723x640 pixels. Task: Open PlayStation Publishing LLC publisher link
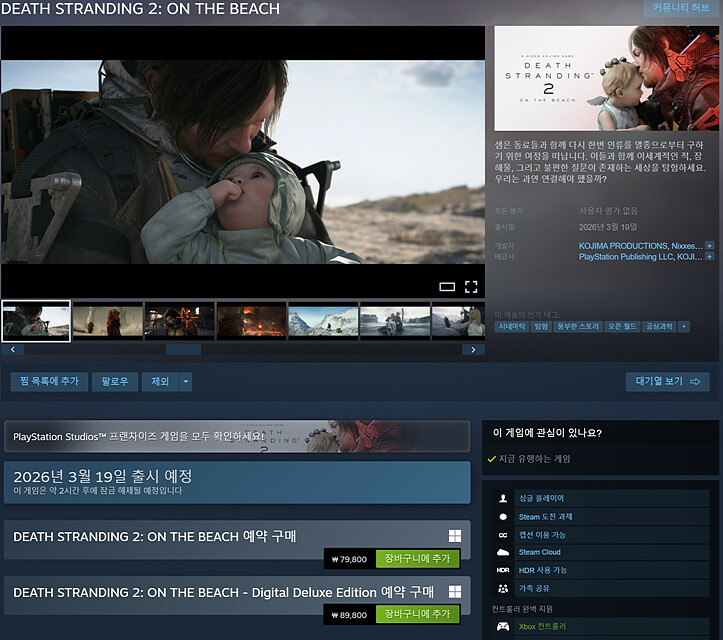pyautogui.click(x=626, y=257)
